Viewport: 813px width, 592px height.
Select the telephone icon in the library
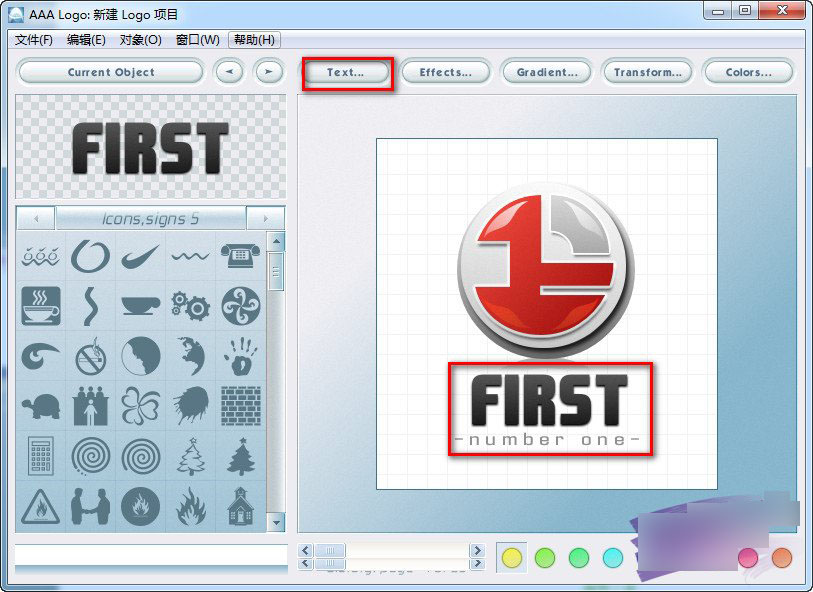point(240,256)
